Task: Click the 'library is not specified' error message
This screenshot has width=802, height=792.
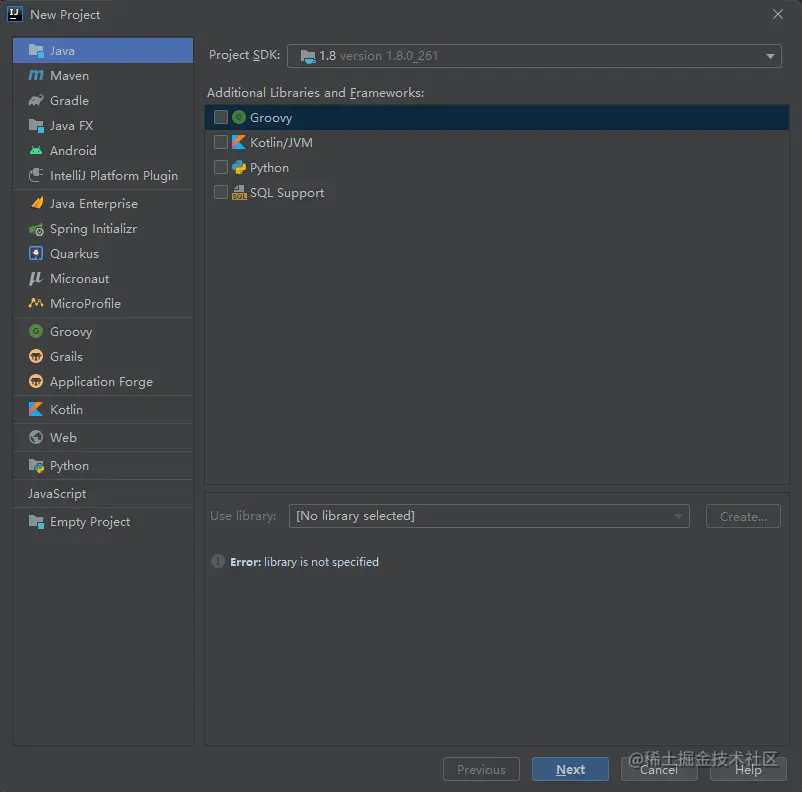Action: (x=321, y=562)
